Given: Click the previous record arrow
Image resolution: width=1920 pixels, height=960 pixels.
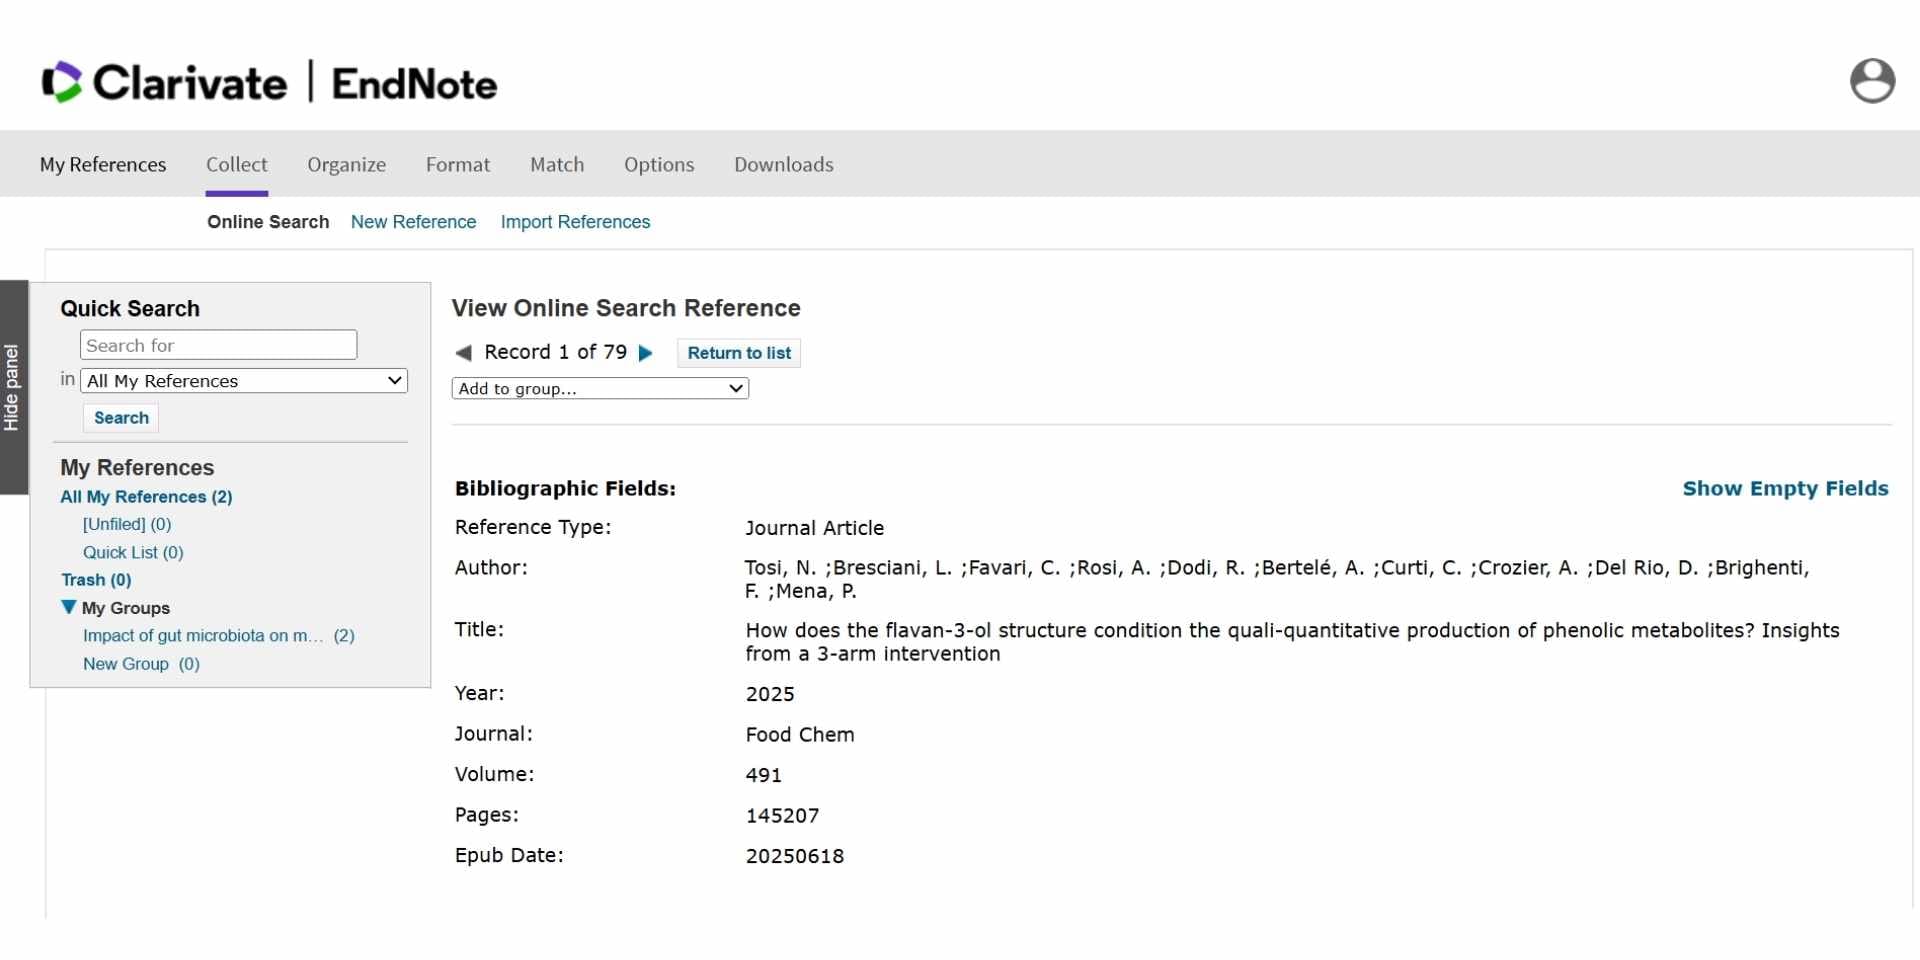Looking at the screenshot, I should click(464, 352).
